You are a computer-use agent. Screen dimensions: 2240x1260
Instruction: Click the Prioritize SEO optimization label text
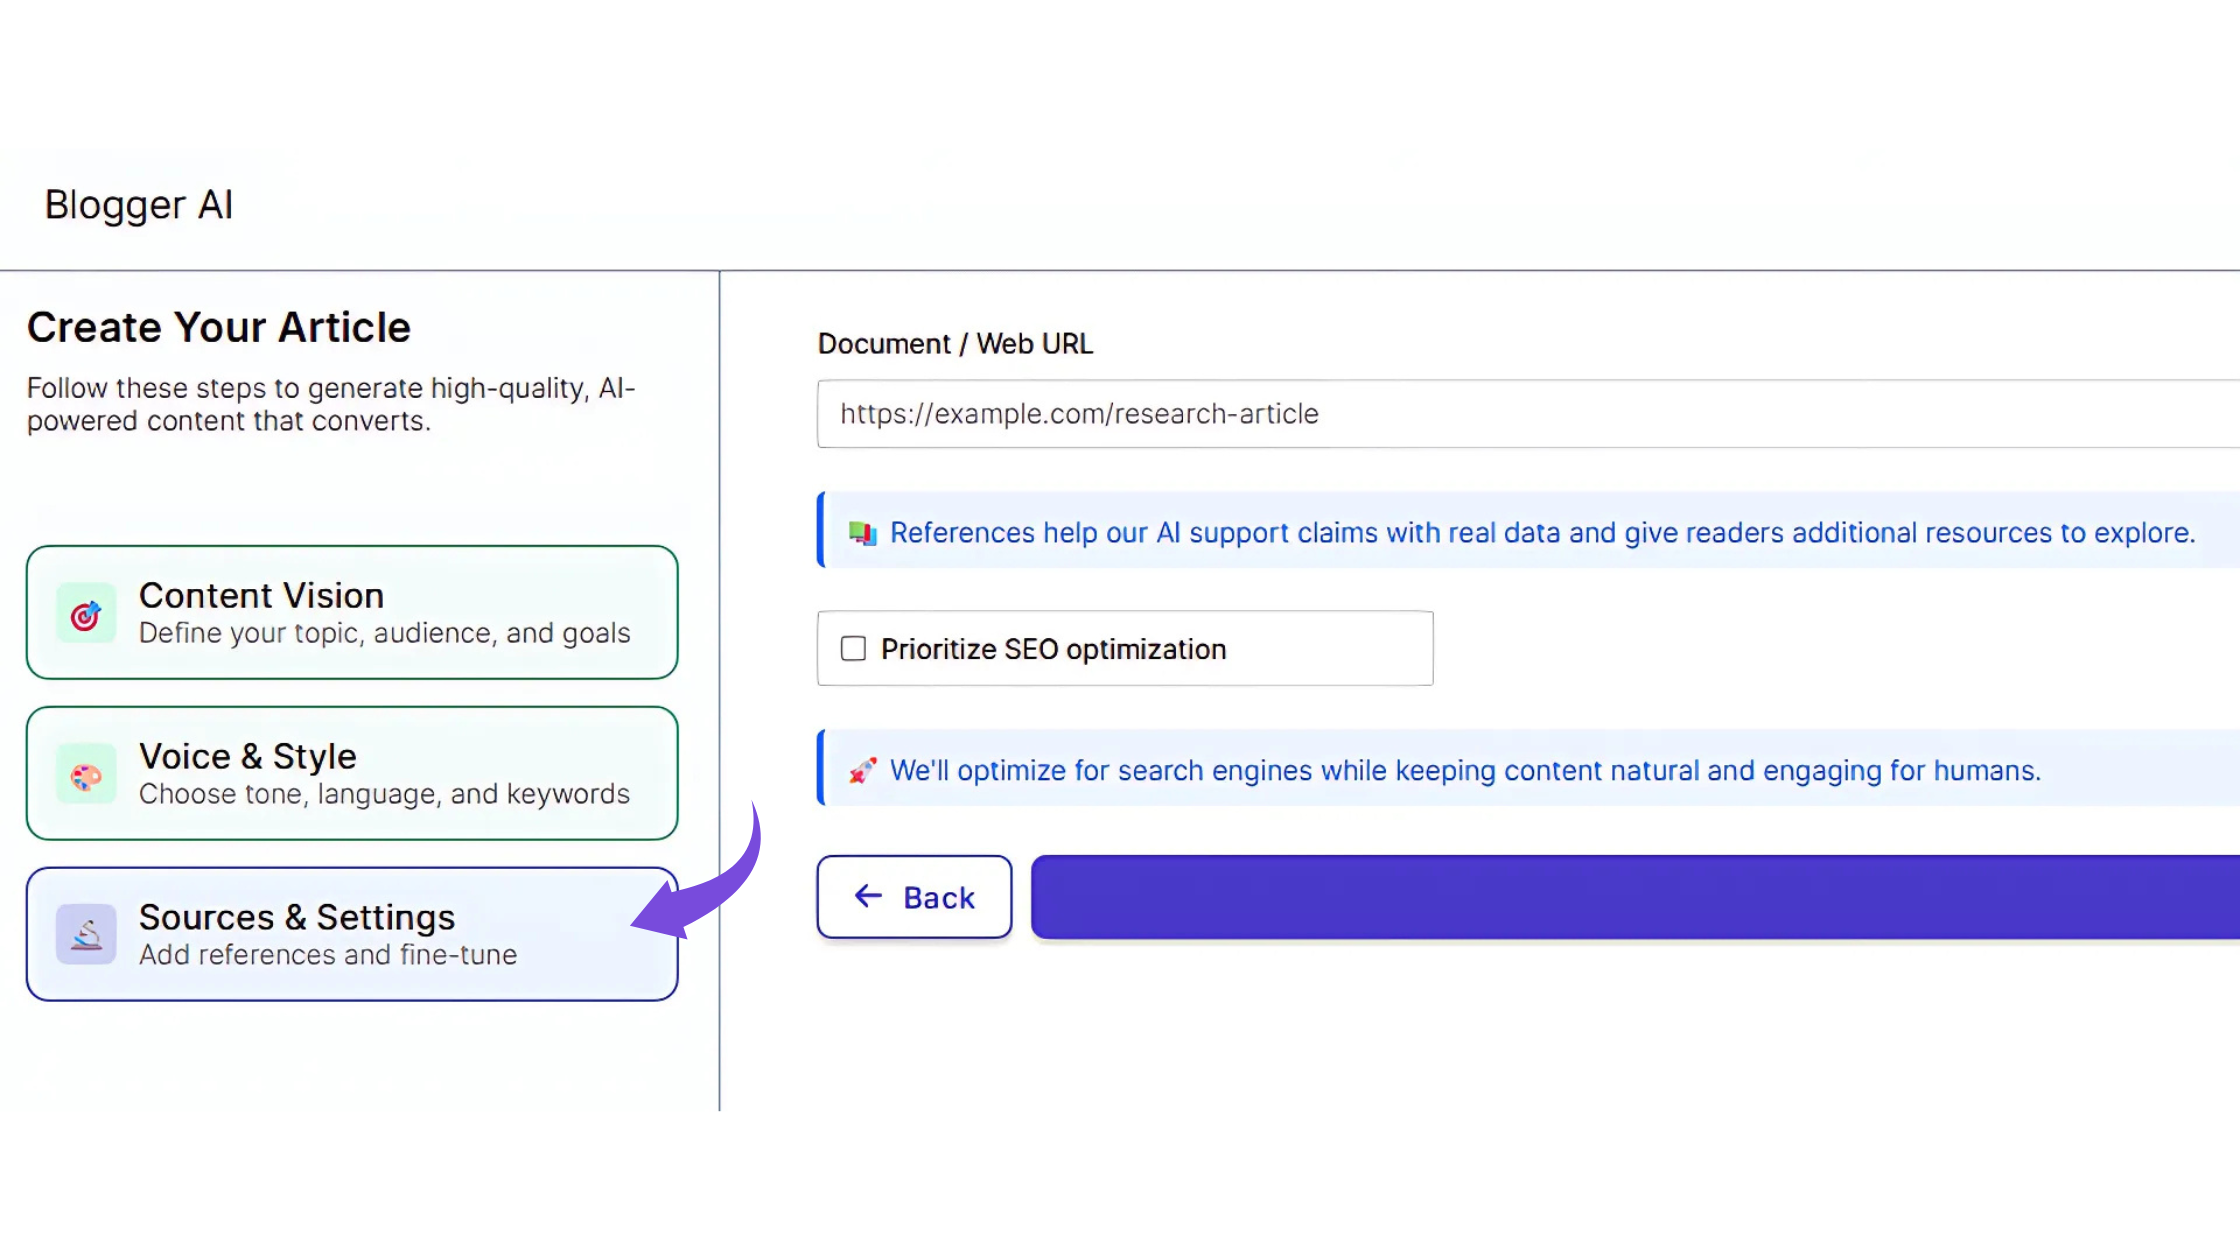(1053, 649)
